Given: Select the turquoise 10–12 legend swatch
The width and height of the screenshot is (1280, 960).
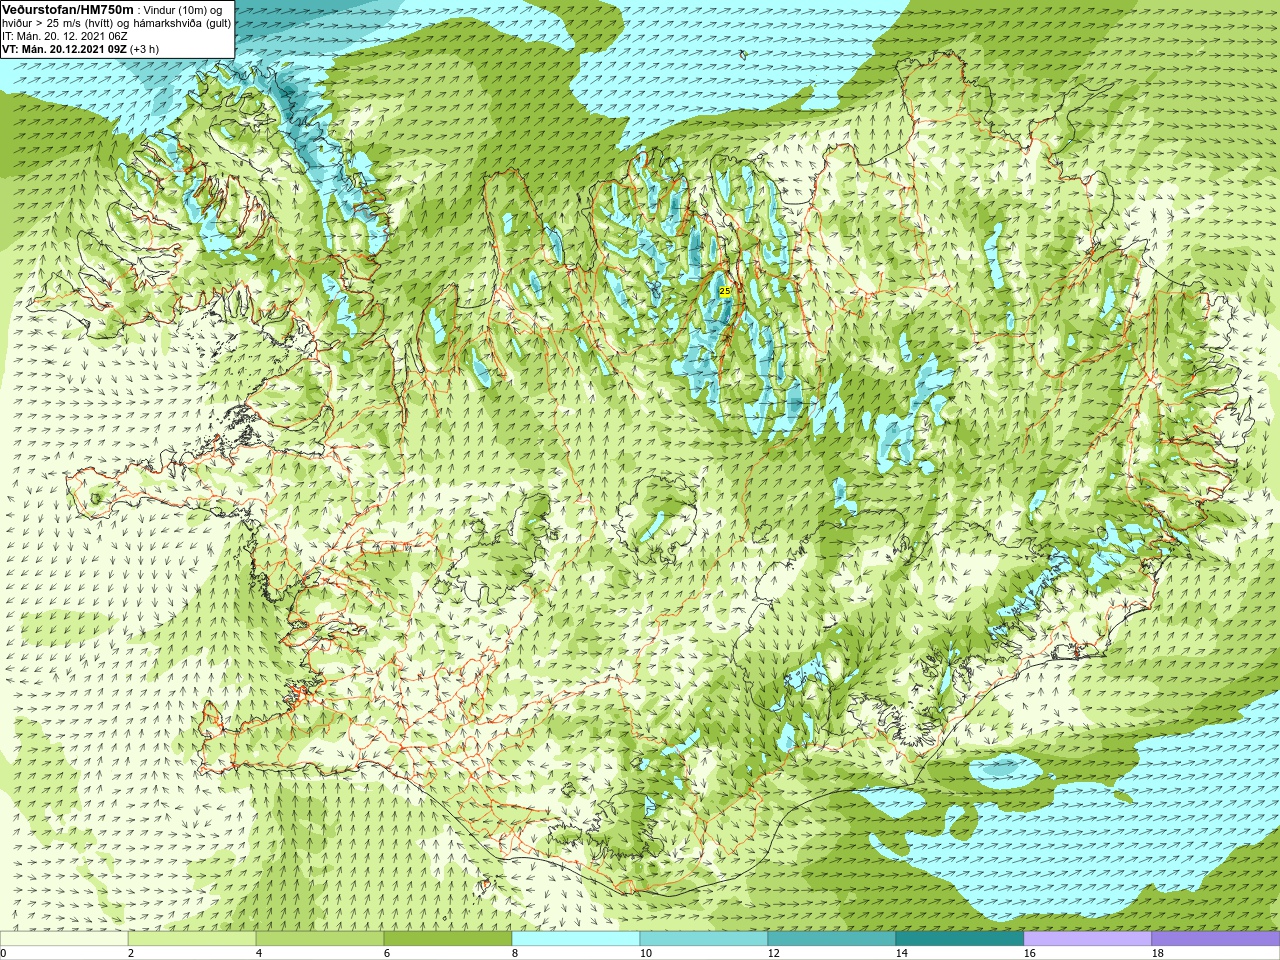Looking at the screenshot, I should click(x=704, y=939).
